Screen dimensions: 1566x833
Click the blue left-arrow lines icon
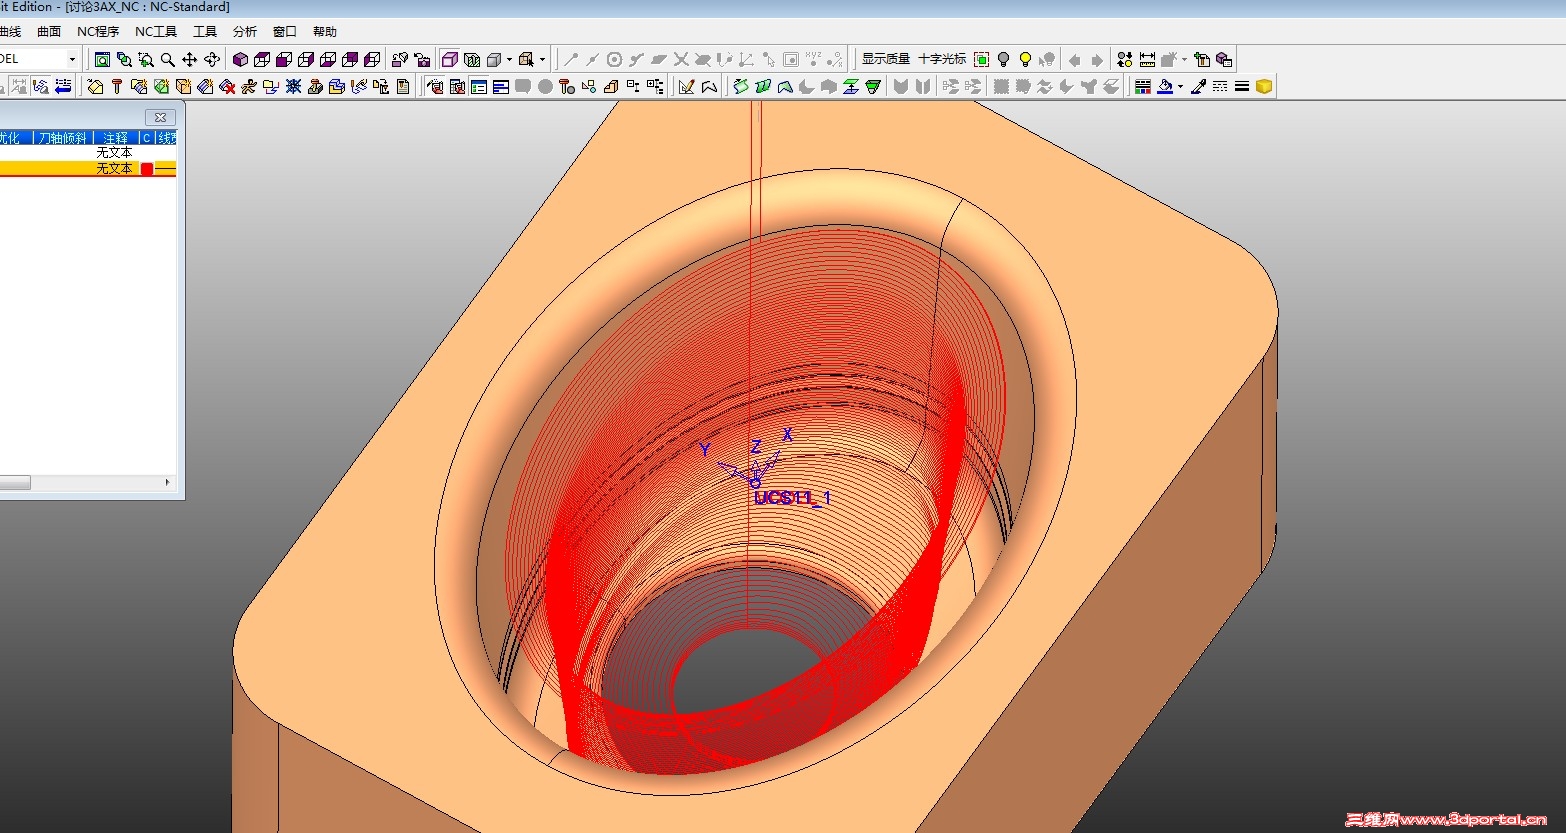coord(63,87)
